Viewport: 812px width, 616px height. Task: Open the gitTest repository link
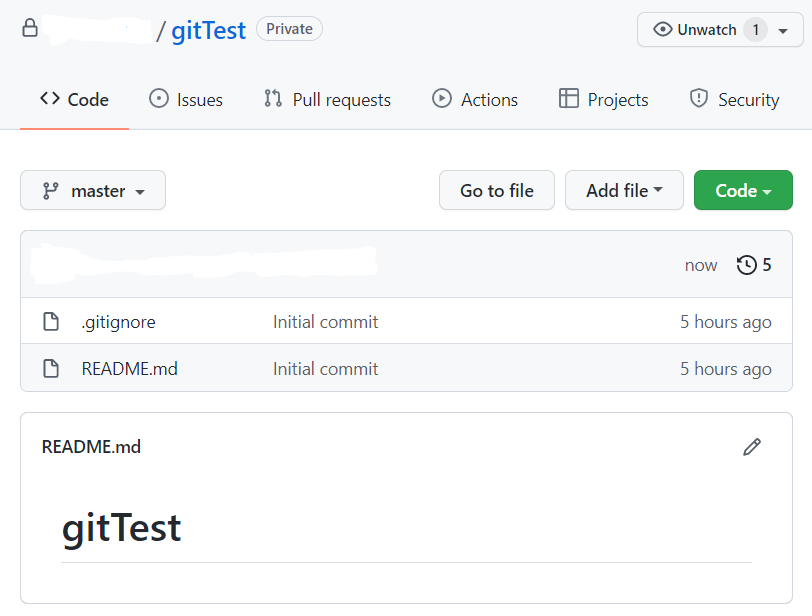click(208, 30)
